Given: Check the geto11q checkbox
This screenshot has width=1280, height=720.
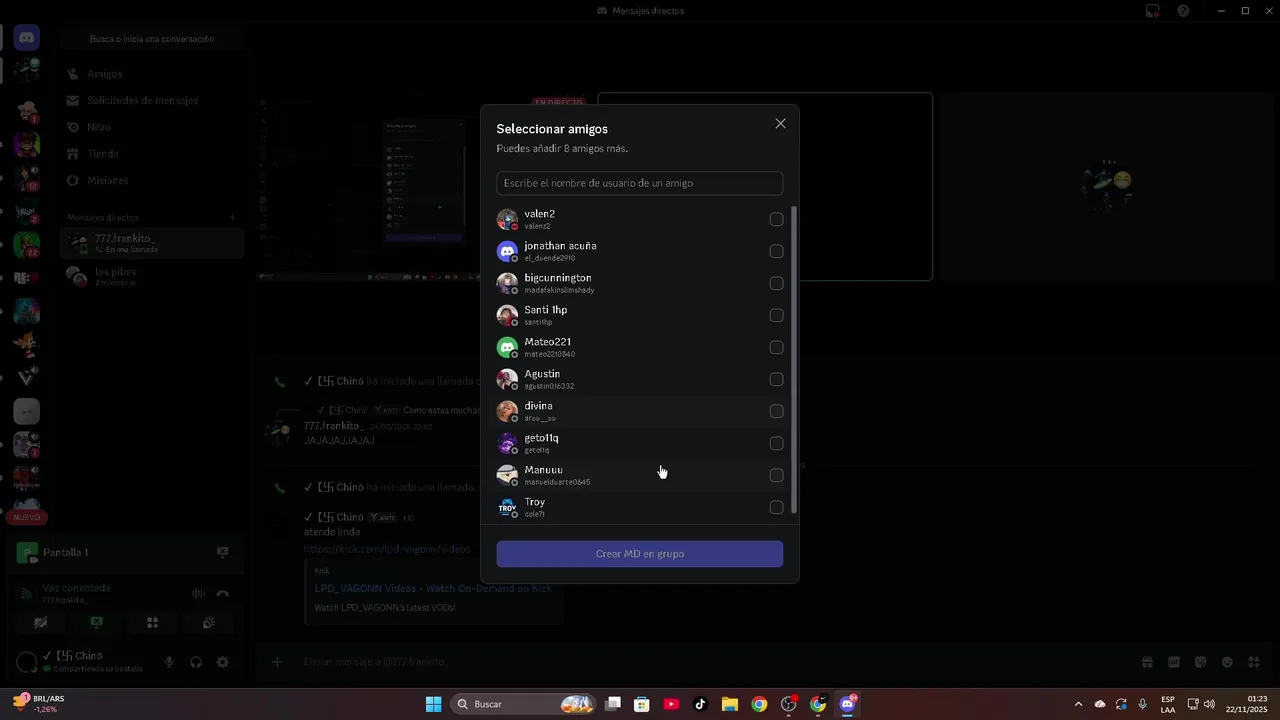Looking at the screenshot, I should pyautogui.click(x=776, y=443).
